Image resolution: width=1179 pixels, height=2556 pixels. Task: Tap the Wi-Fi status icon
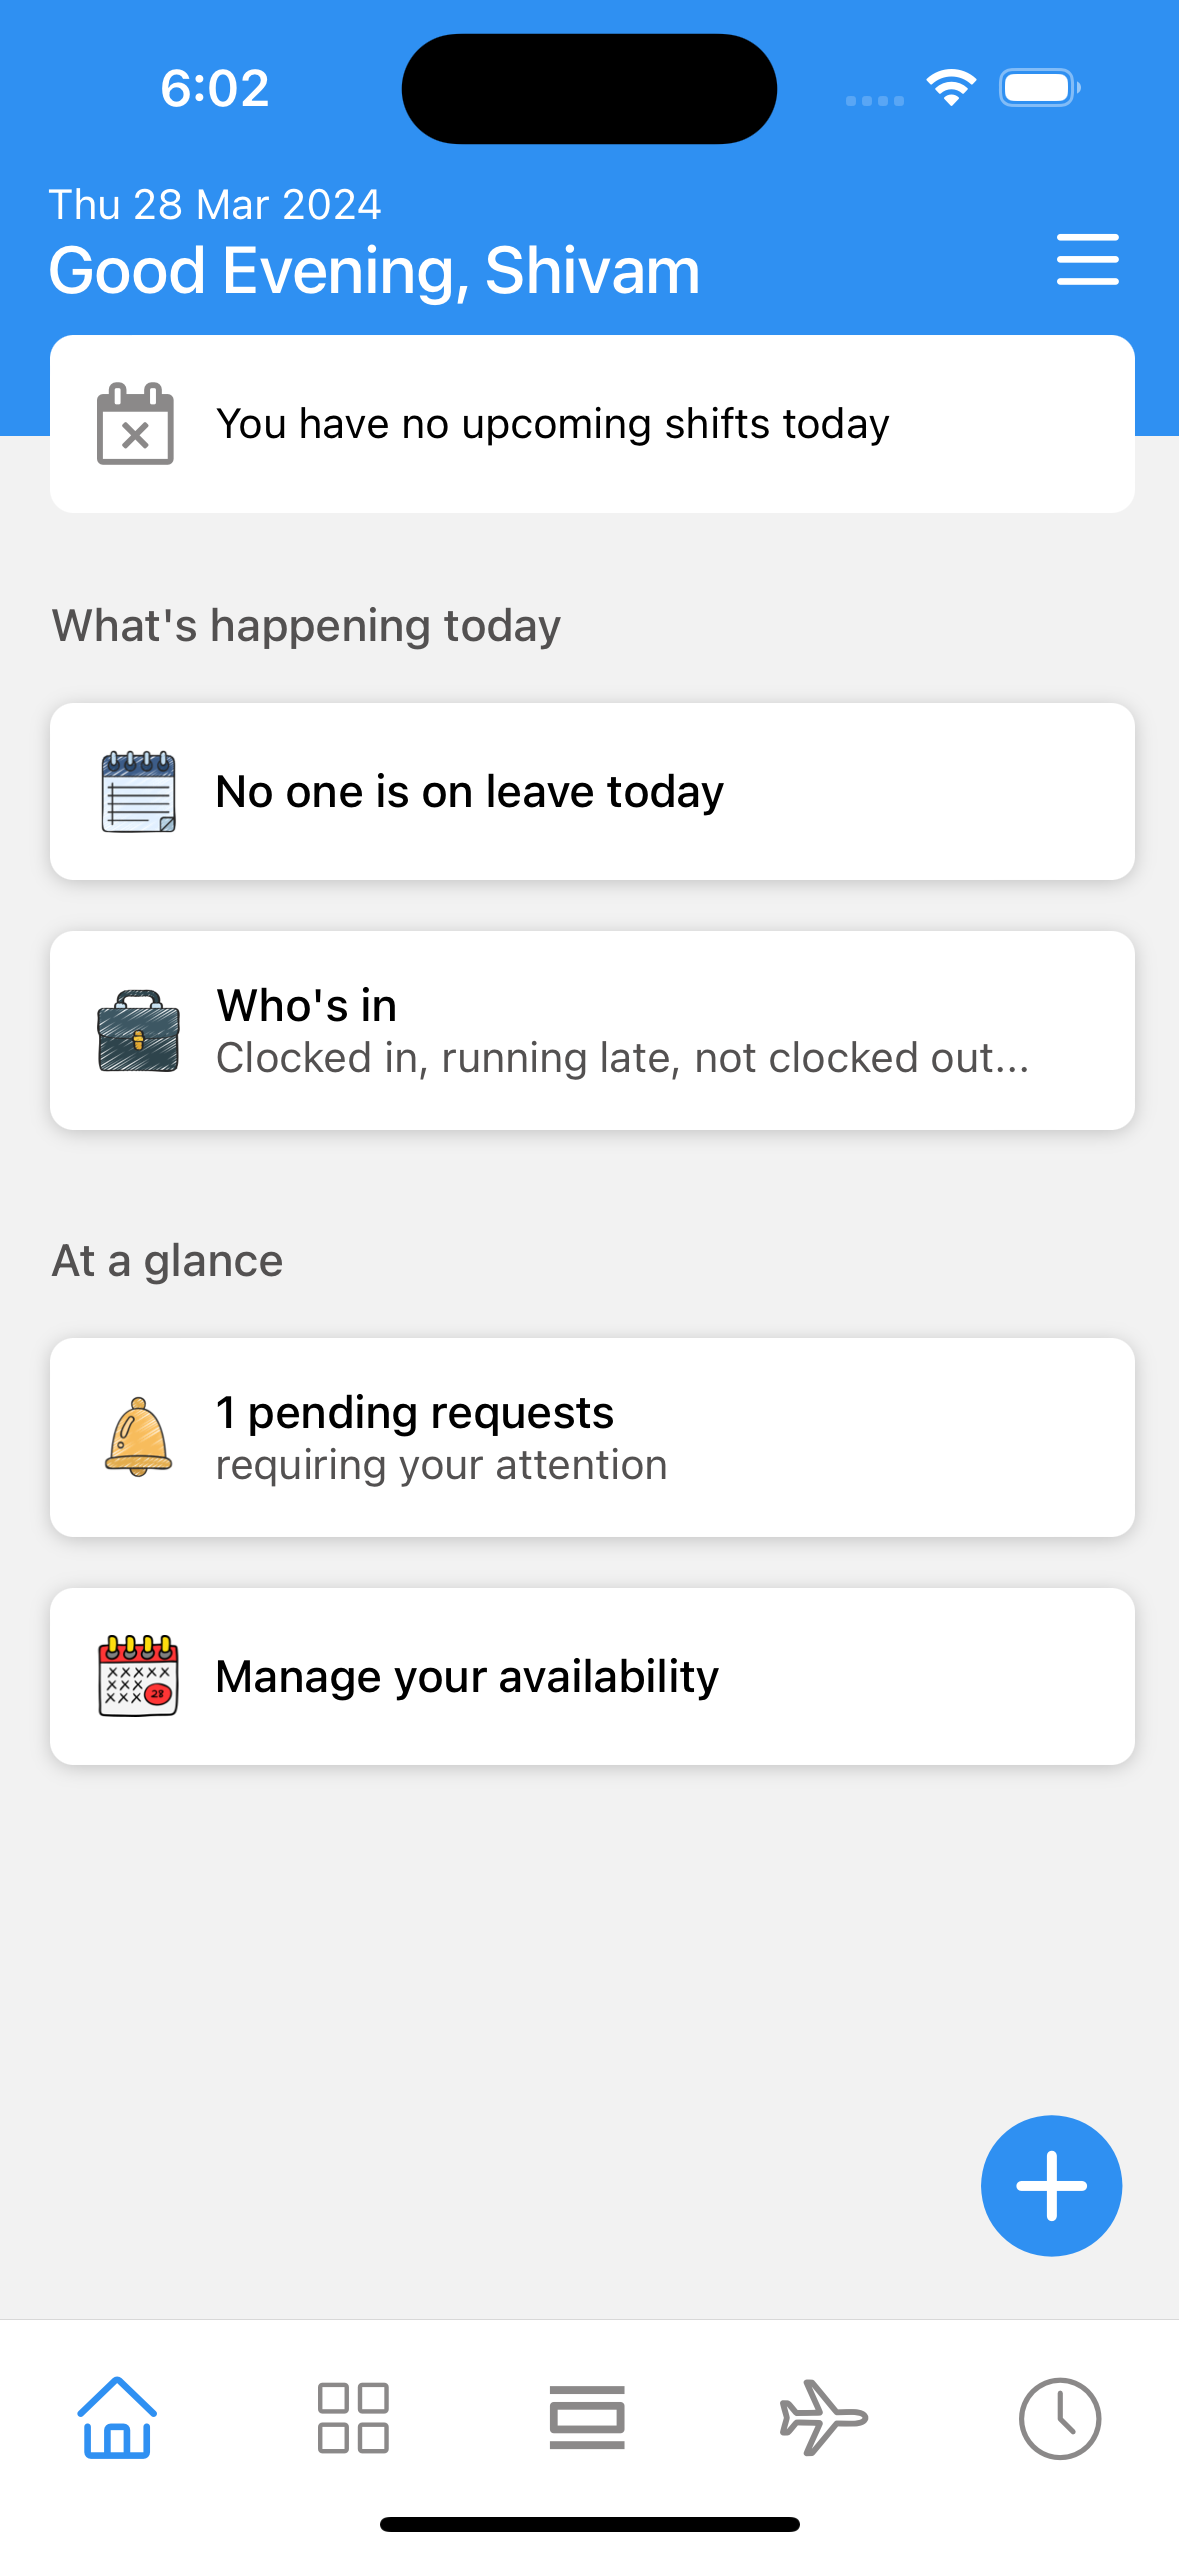coord(951,88)
